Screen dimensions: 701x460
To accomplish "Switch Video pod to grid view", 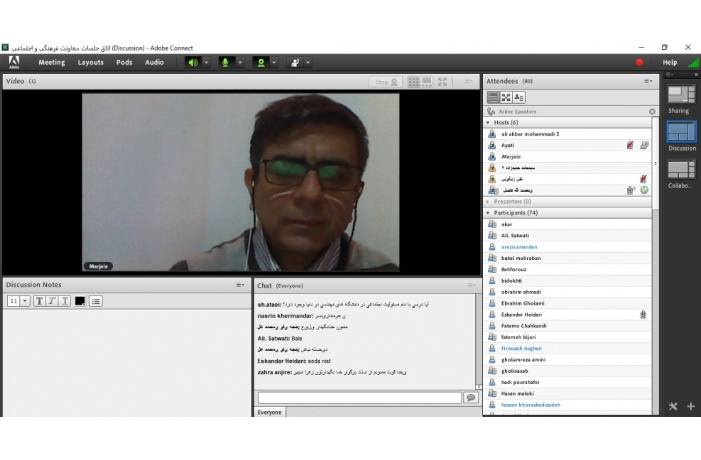I will [414, 81].
